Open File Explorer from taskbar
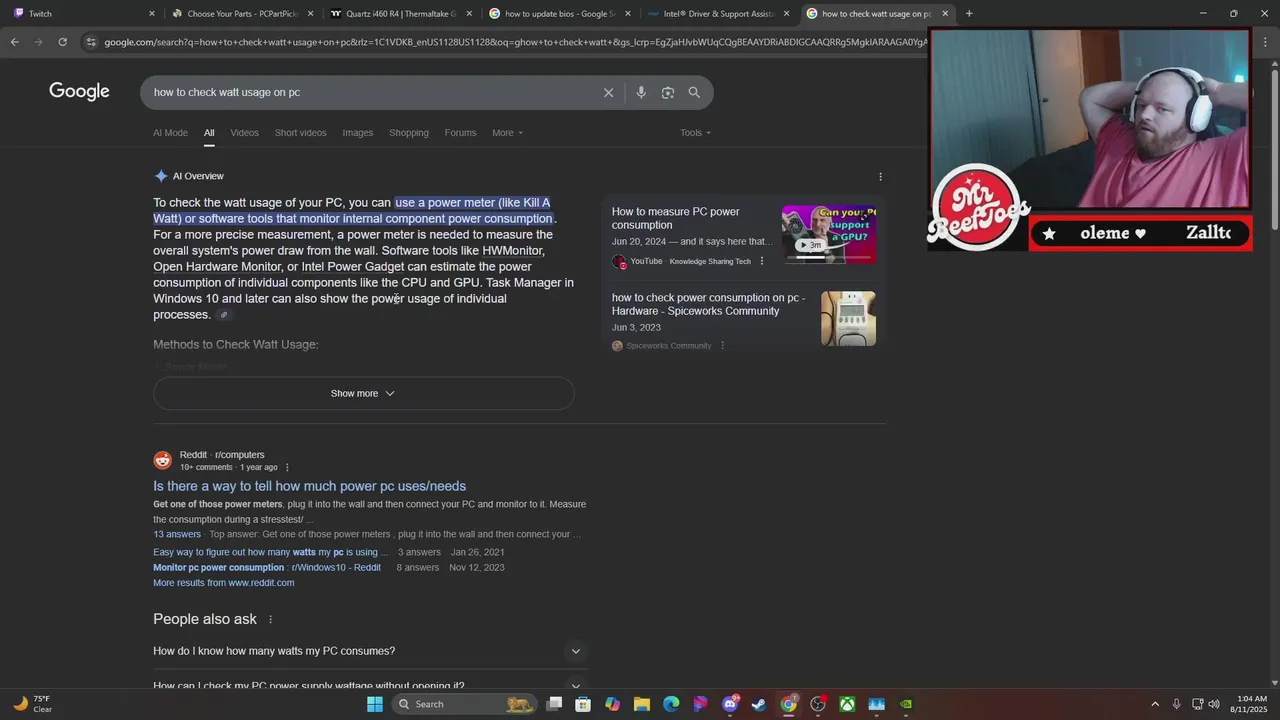 (642, 704)
